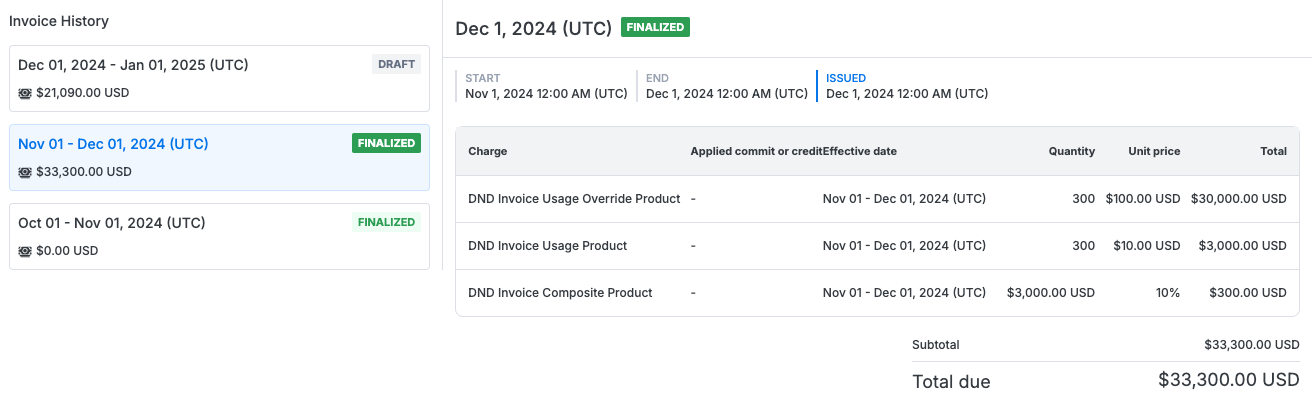Click money icon on Dec 01 draft invoice
This screenshot has height=405, width=1313.
(25, 93)
